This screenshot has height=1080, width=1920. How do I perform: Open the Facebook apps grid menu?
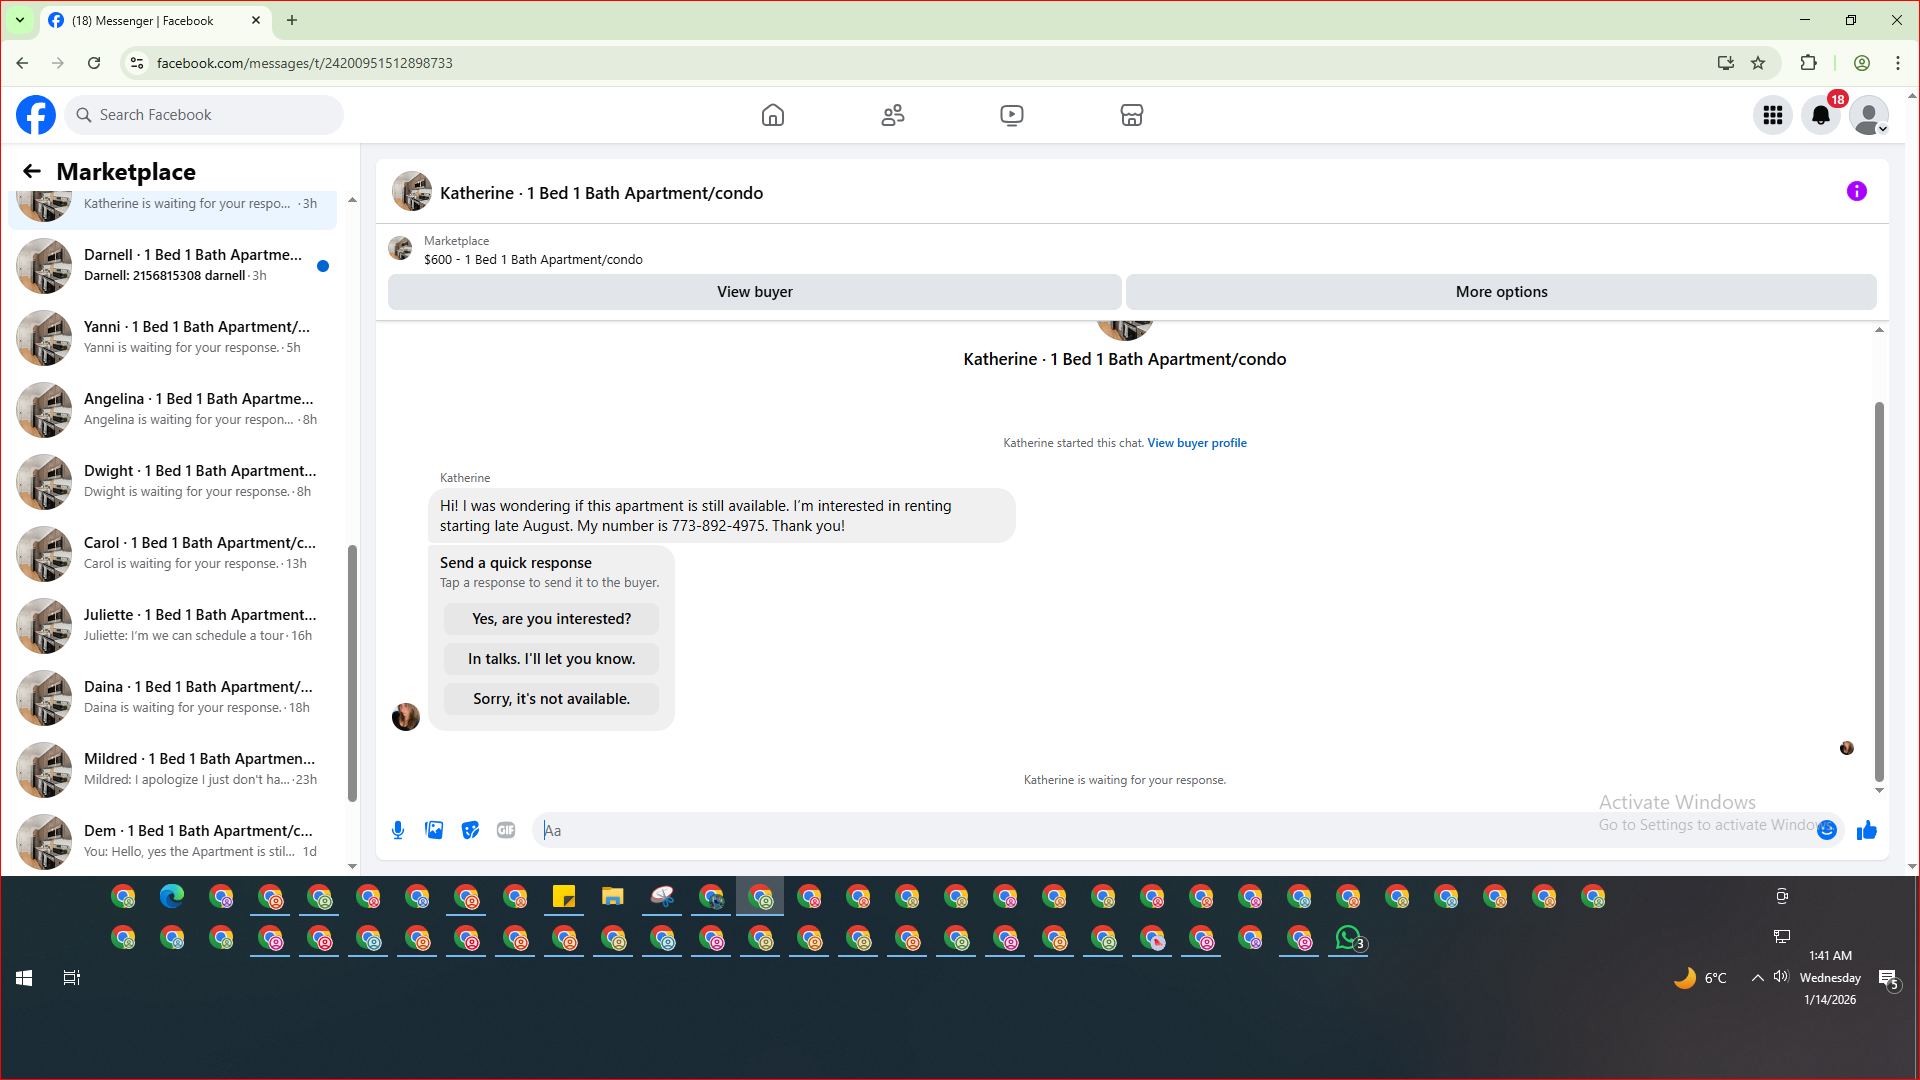tap(1772, 115)
